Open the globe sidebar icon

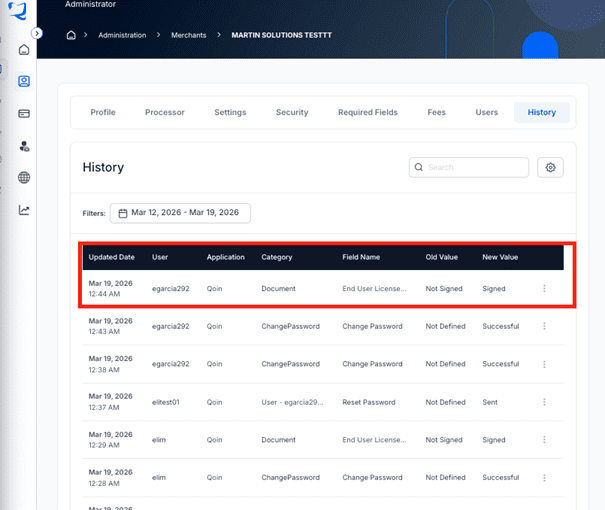point(24,177)
